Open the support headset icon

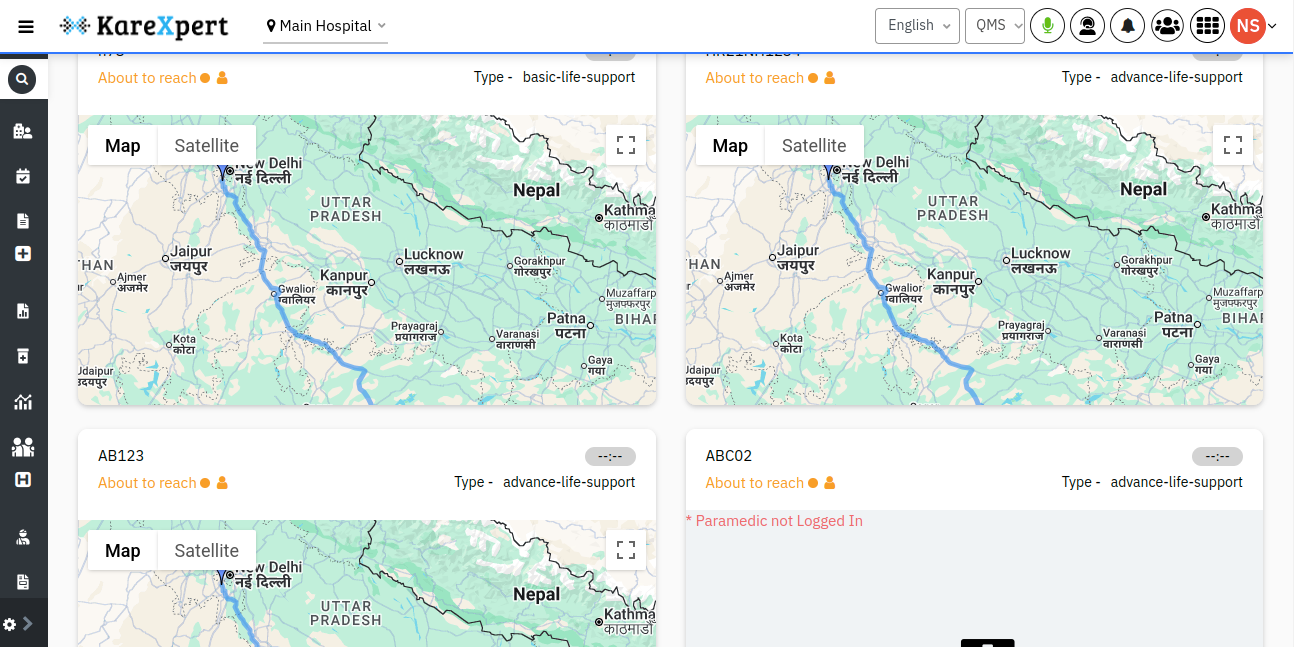[x=1087, y=25]
